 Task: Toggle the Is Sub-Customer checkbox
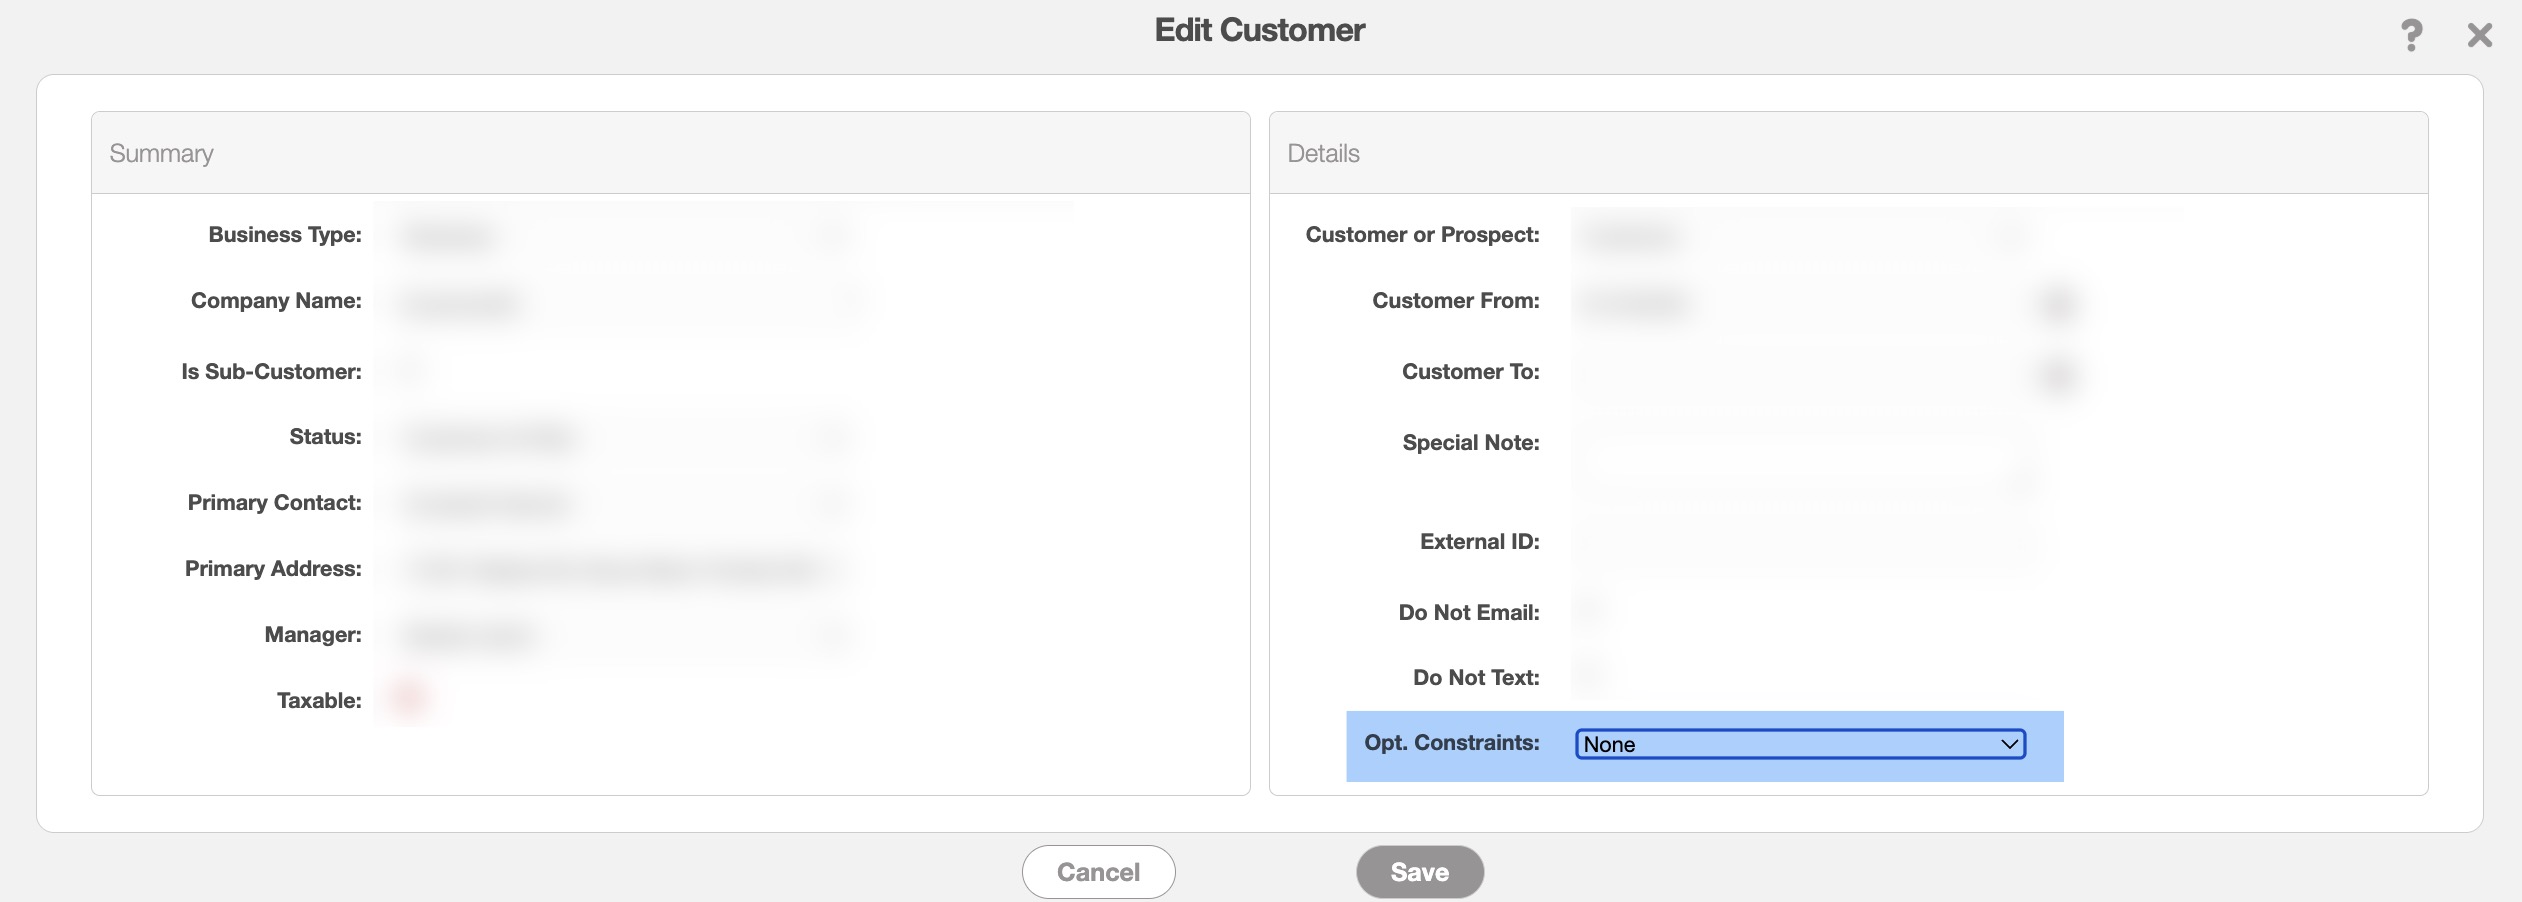pos(409,371)
